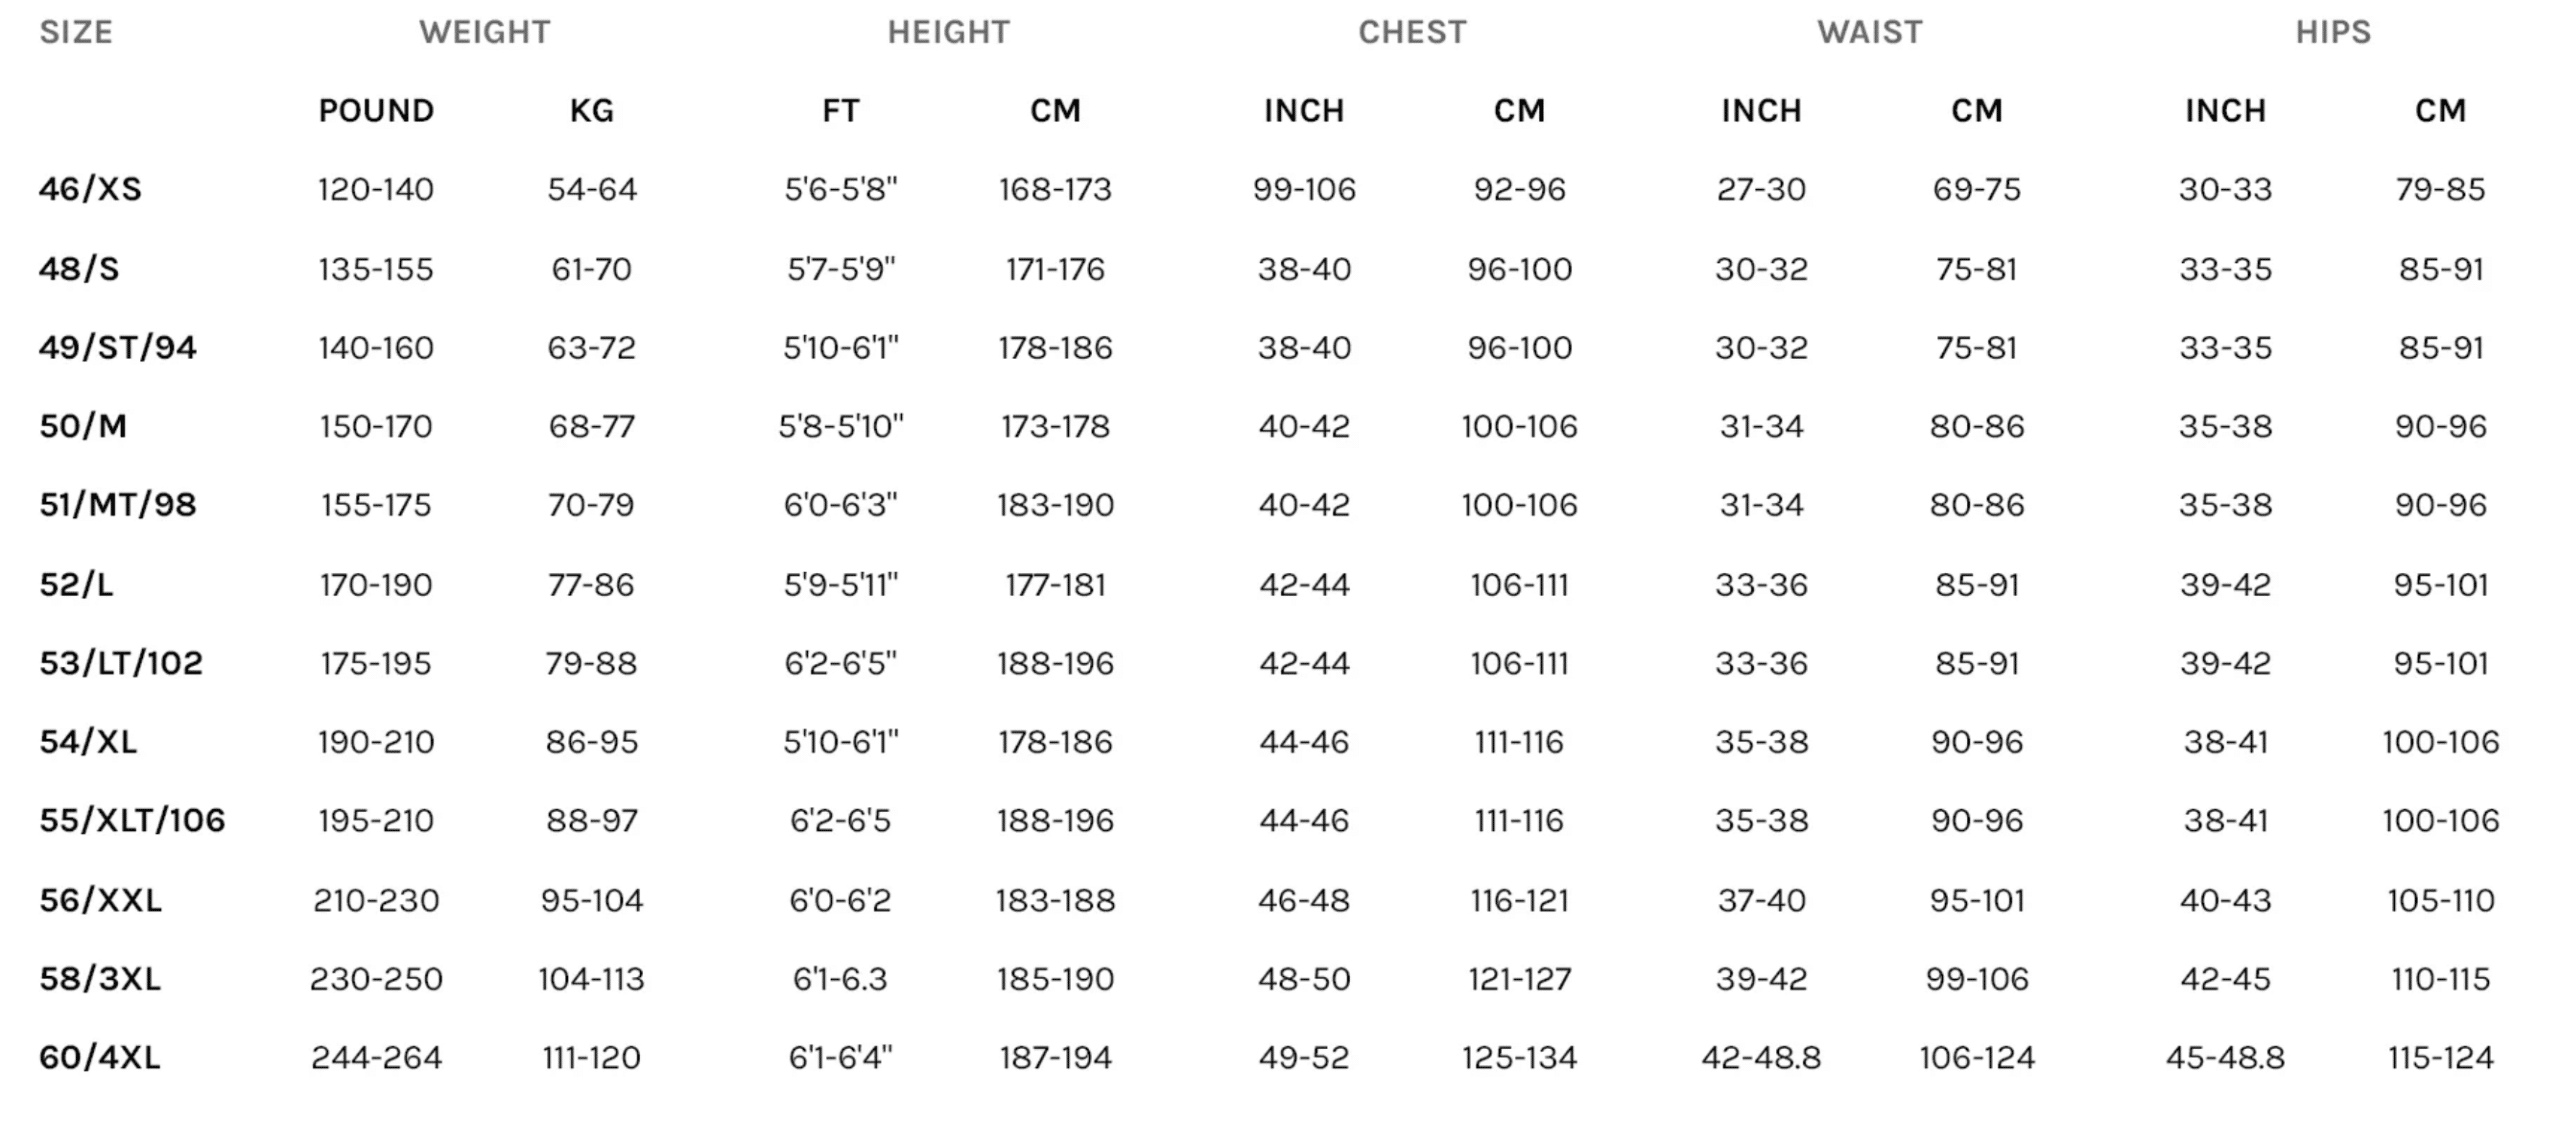Select the FT sub-header under HEIGHT

[x=840, y=110]
